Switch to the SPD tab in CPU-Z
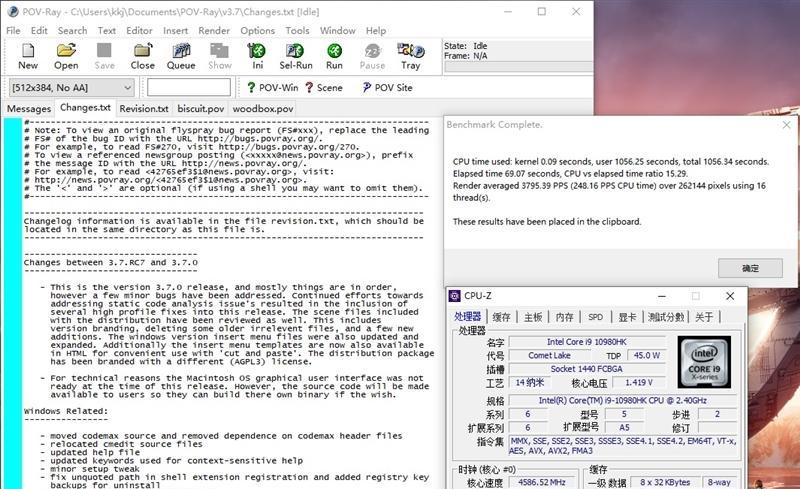Screen dimensions: 800x489 click(x=595, y=317)
